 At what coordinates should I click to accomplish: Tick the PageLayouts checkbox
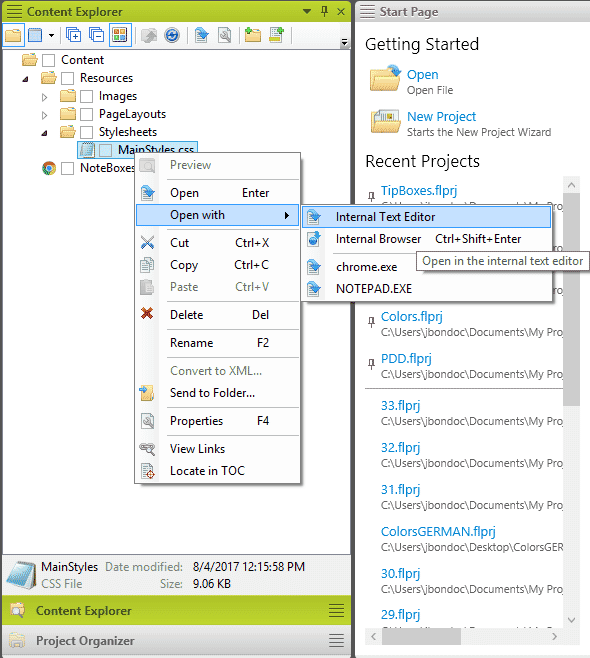click(x=86, y=114)
